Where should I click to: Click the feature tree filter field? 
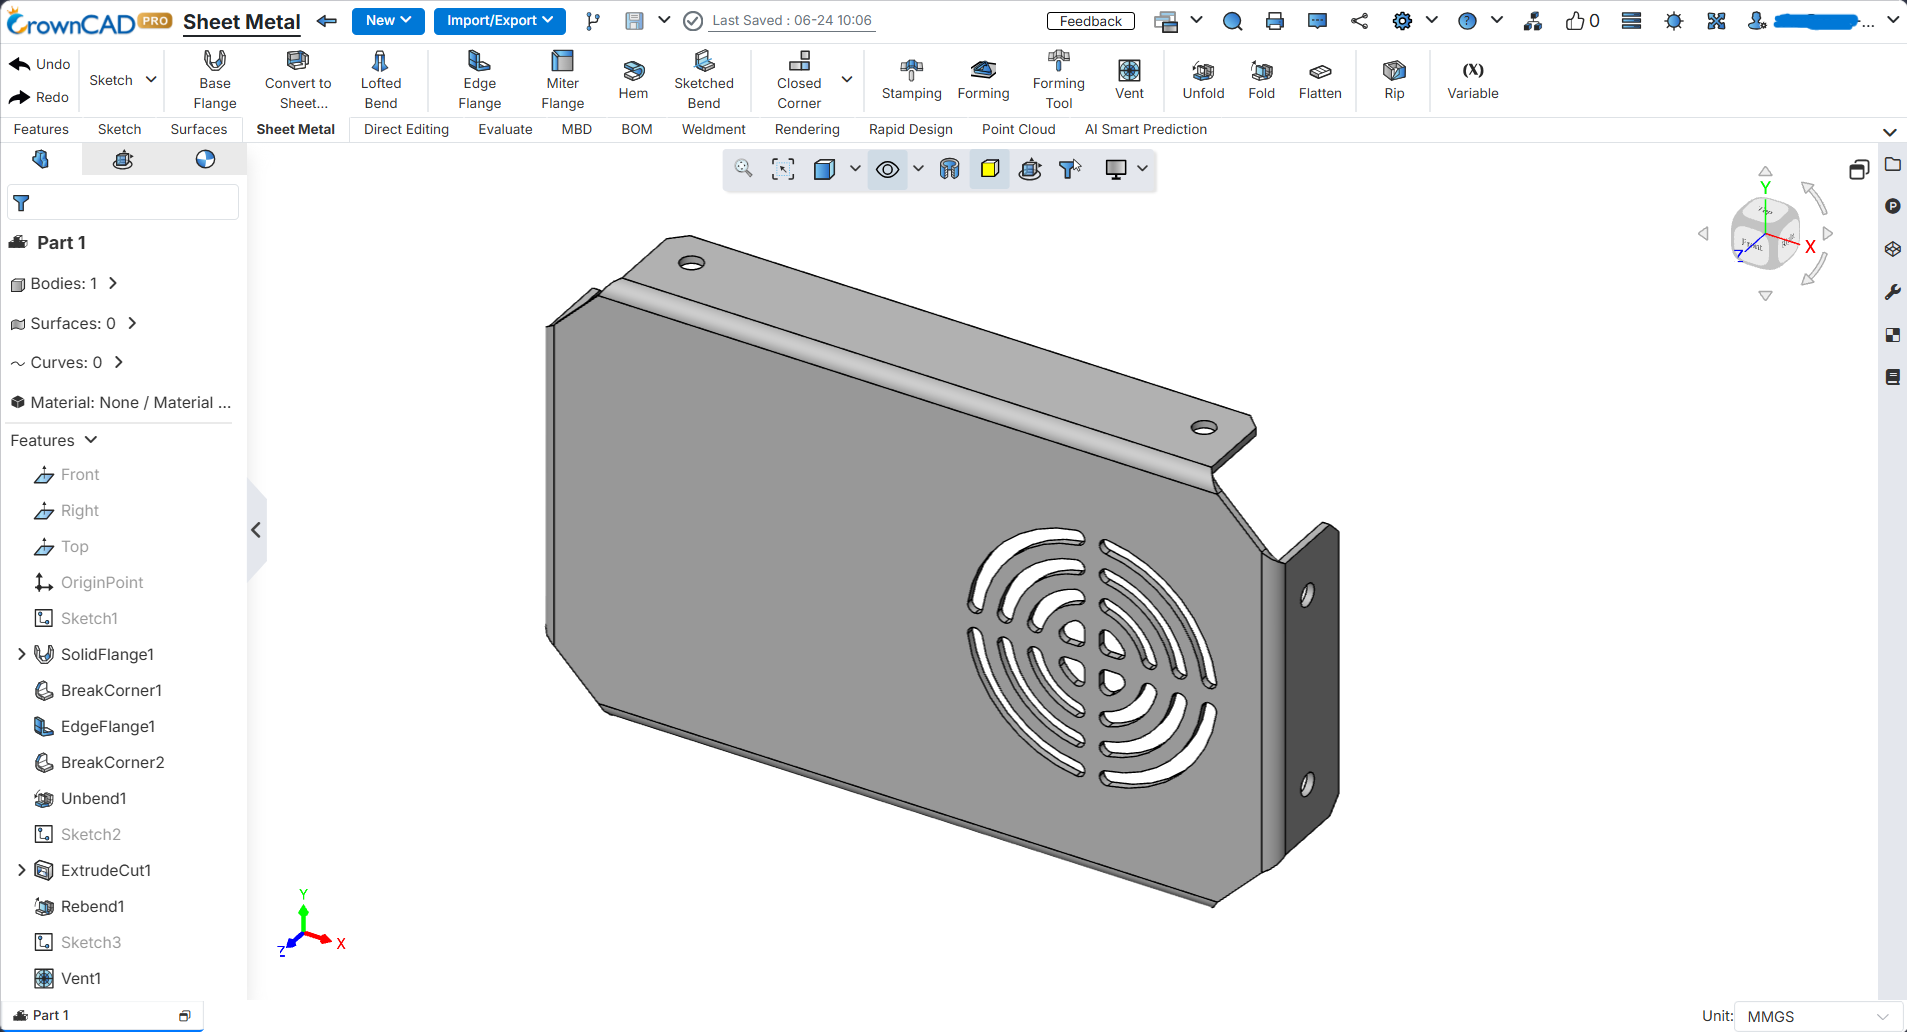click(123, 202)
